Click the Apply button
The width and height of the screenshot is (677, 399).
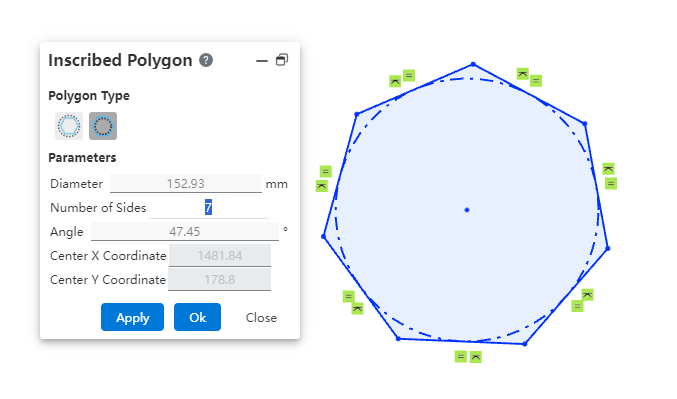tap(133, 317)
